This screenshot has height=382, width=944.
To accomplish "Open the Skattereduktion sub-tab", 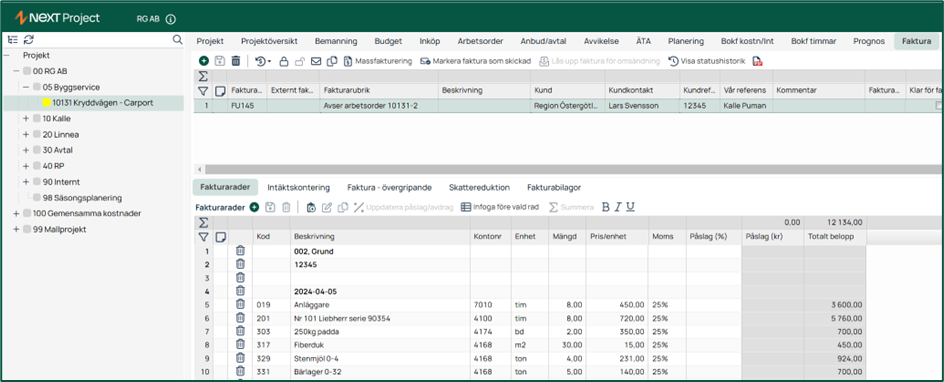I will pos(479,187).
